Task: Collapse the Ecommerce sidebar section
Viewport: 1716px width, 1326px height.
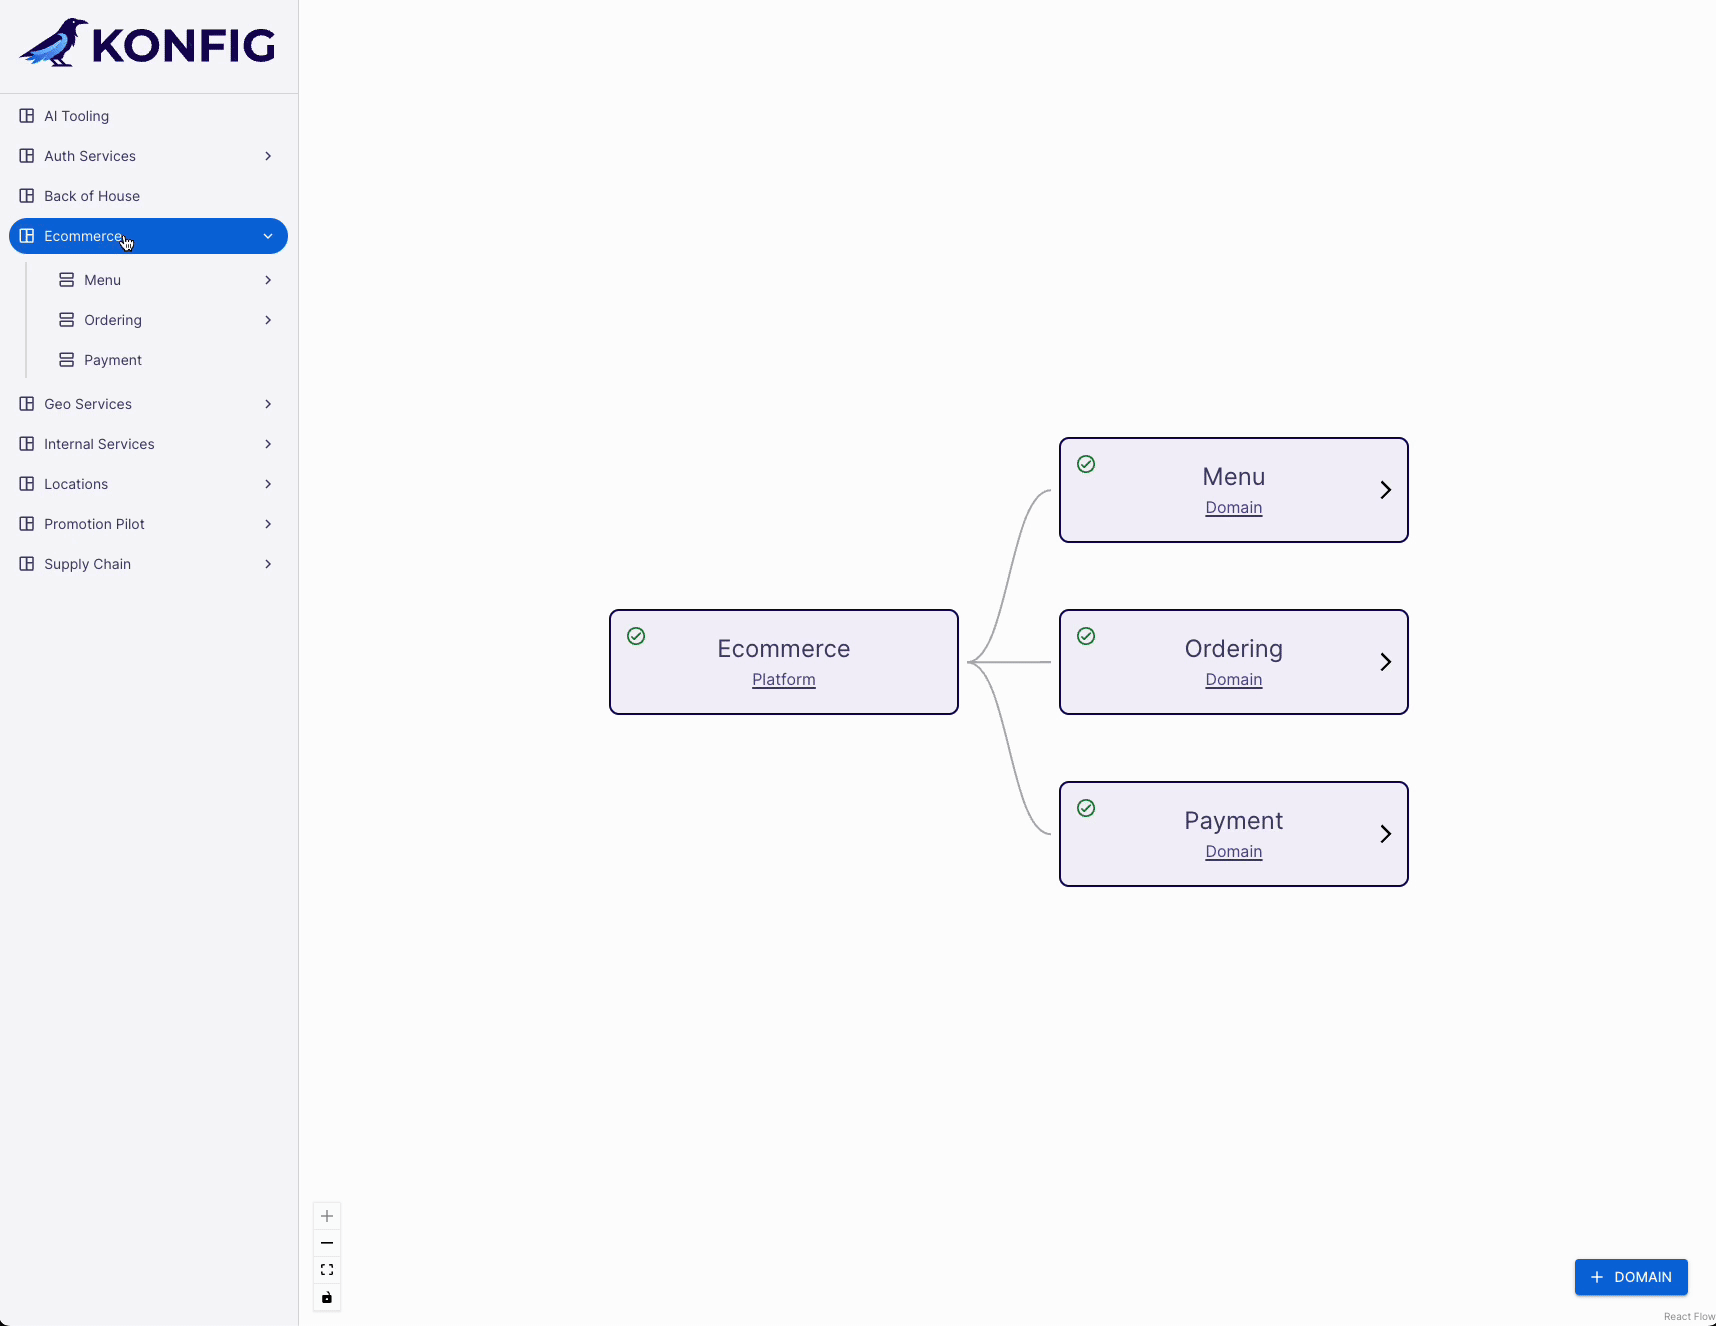Action: pos(268,236)
